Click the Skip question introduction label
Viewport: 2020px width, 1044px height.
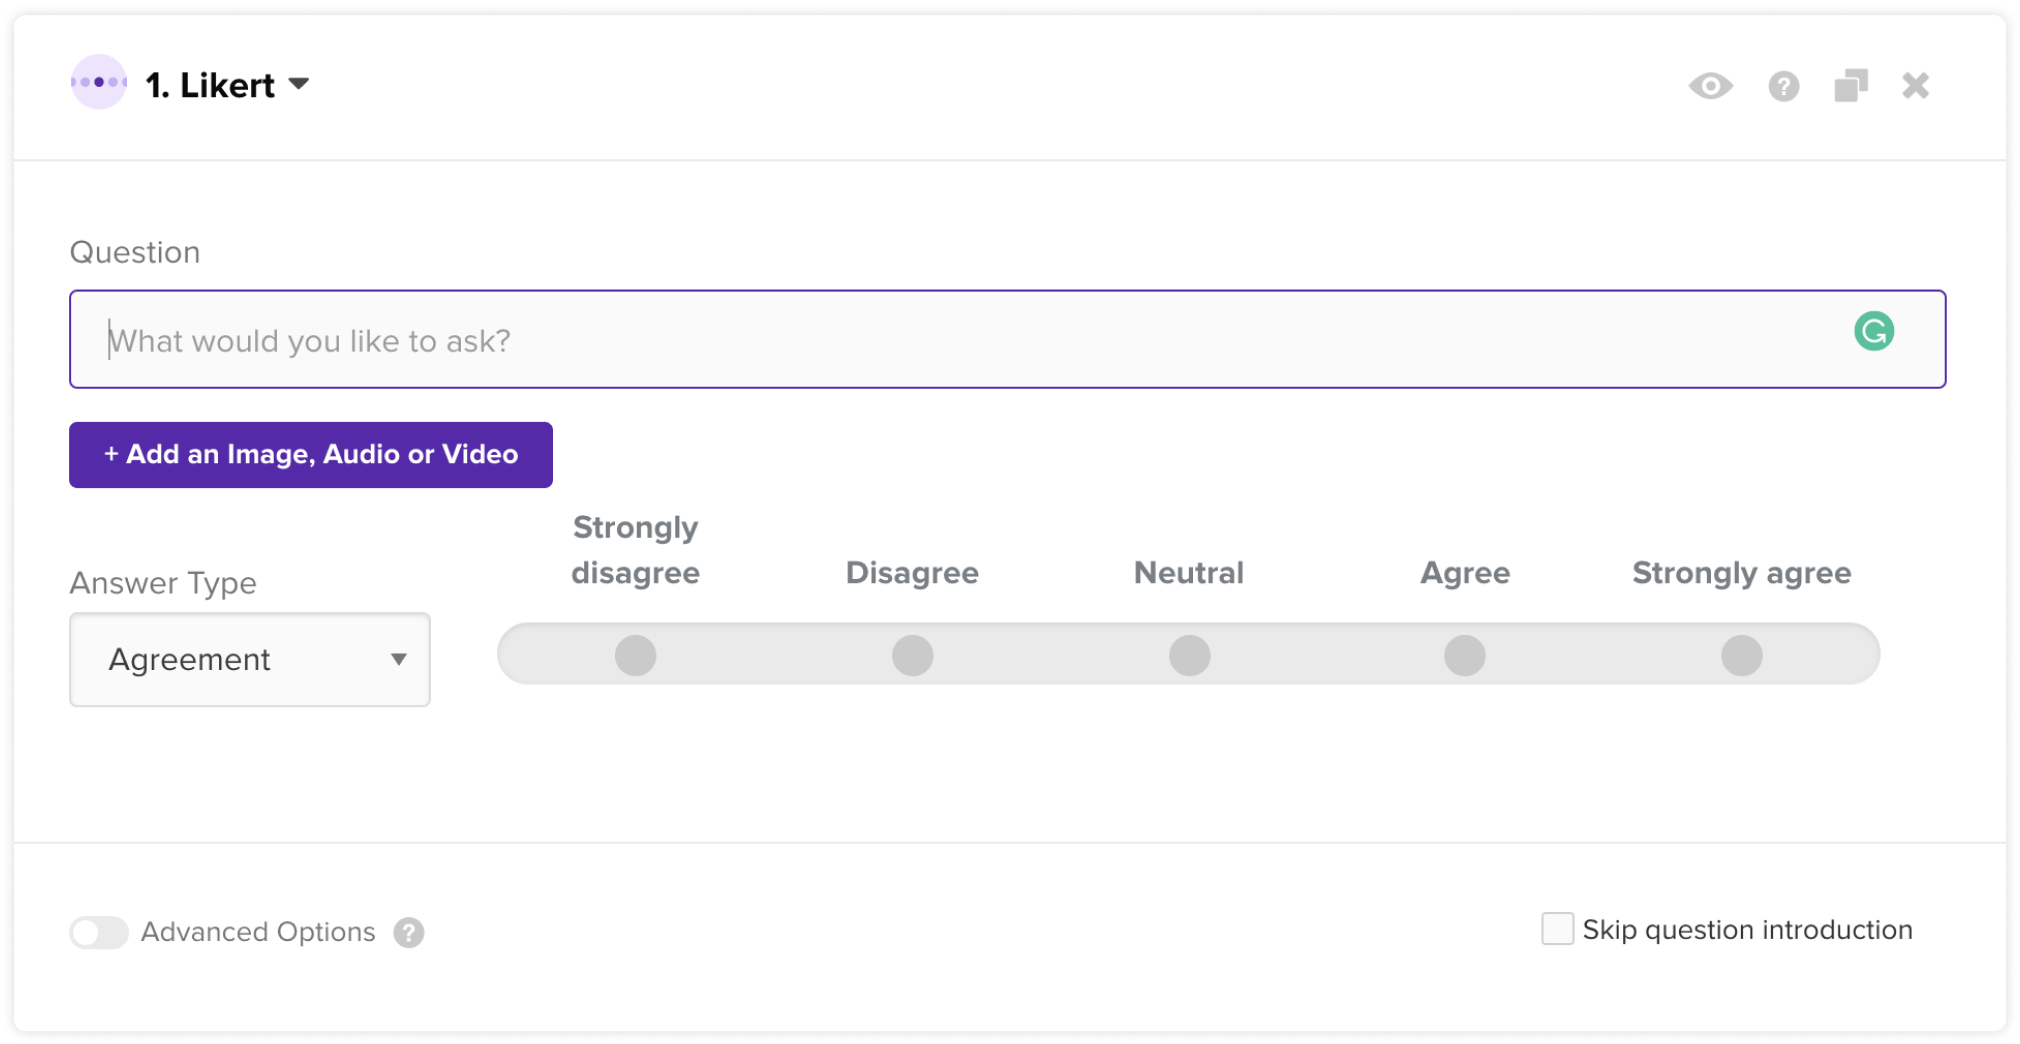click(1746, 930)
